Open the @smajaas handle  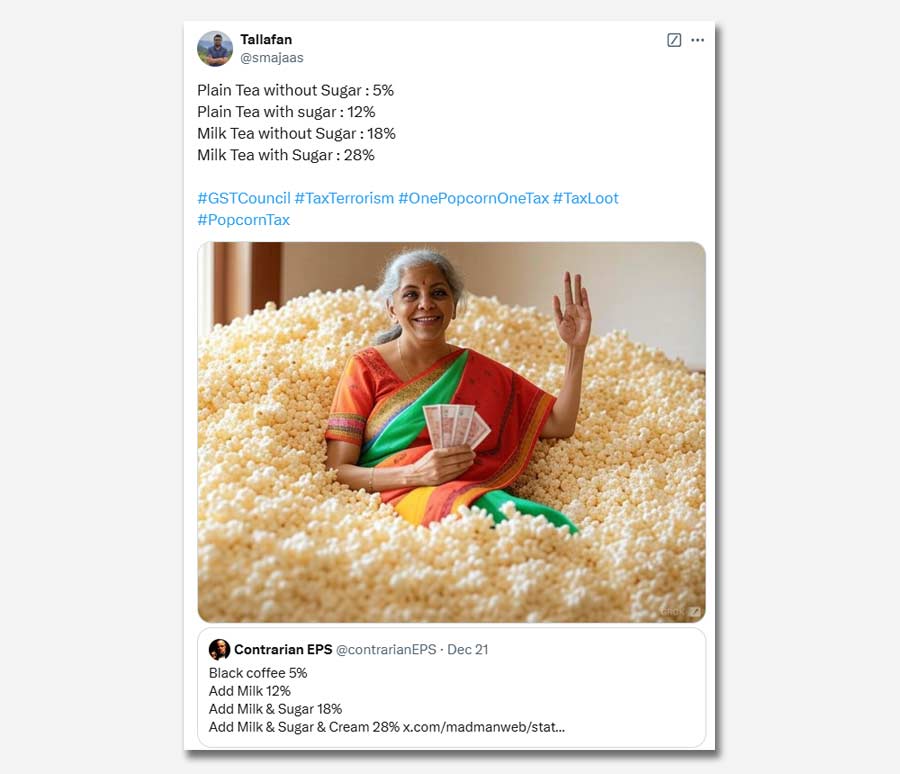271,57
